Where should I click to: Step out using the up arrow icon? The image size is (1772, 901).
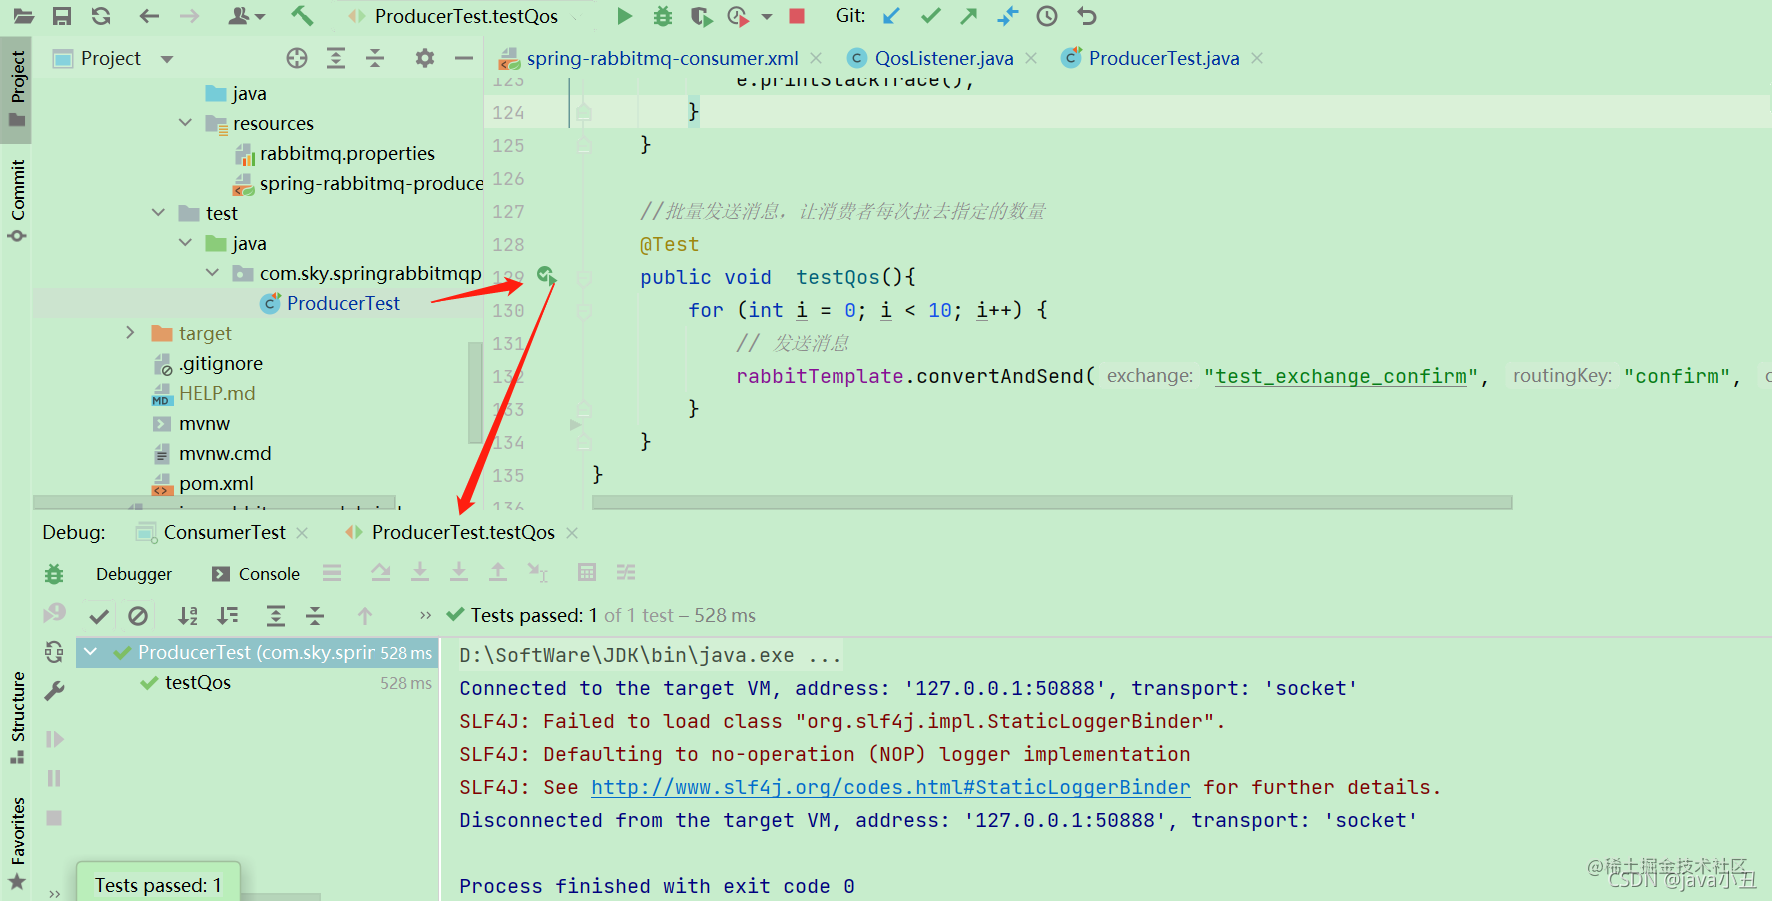click(x=497, y=572)
